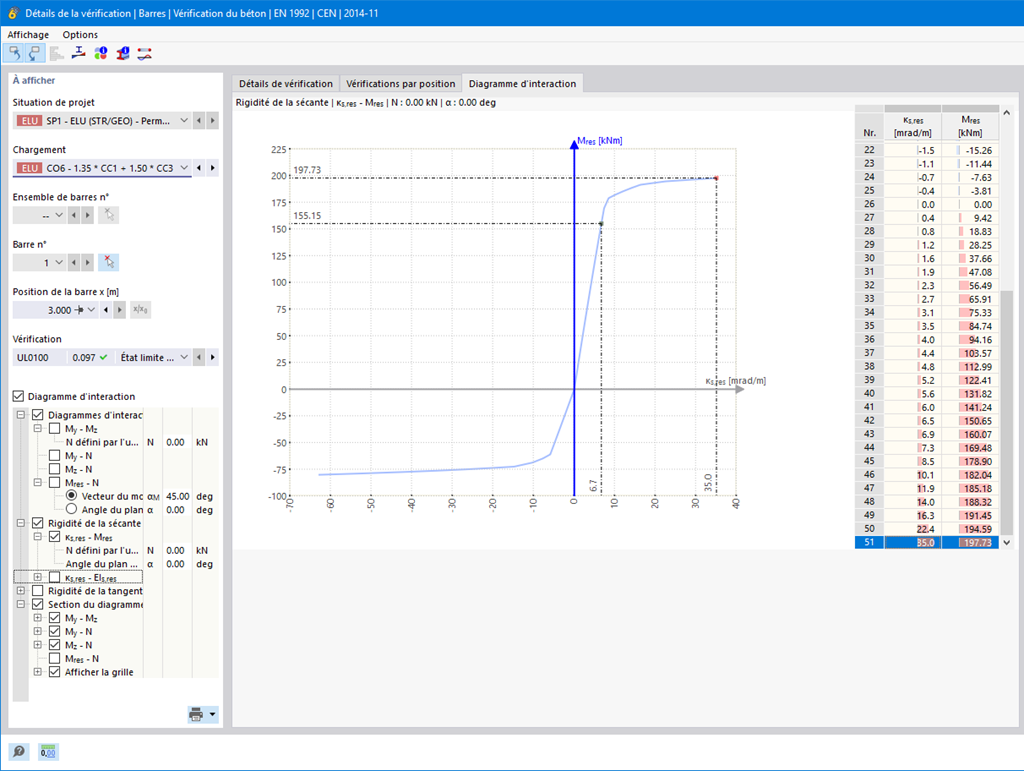Click the second arrow sync toolbar icon

[35, 54]
